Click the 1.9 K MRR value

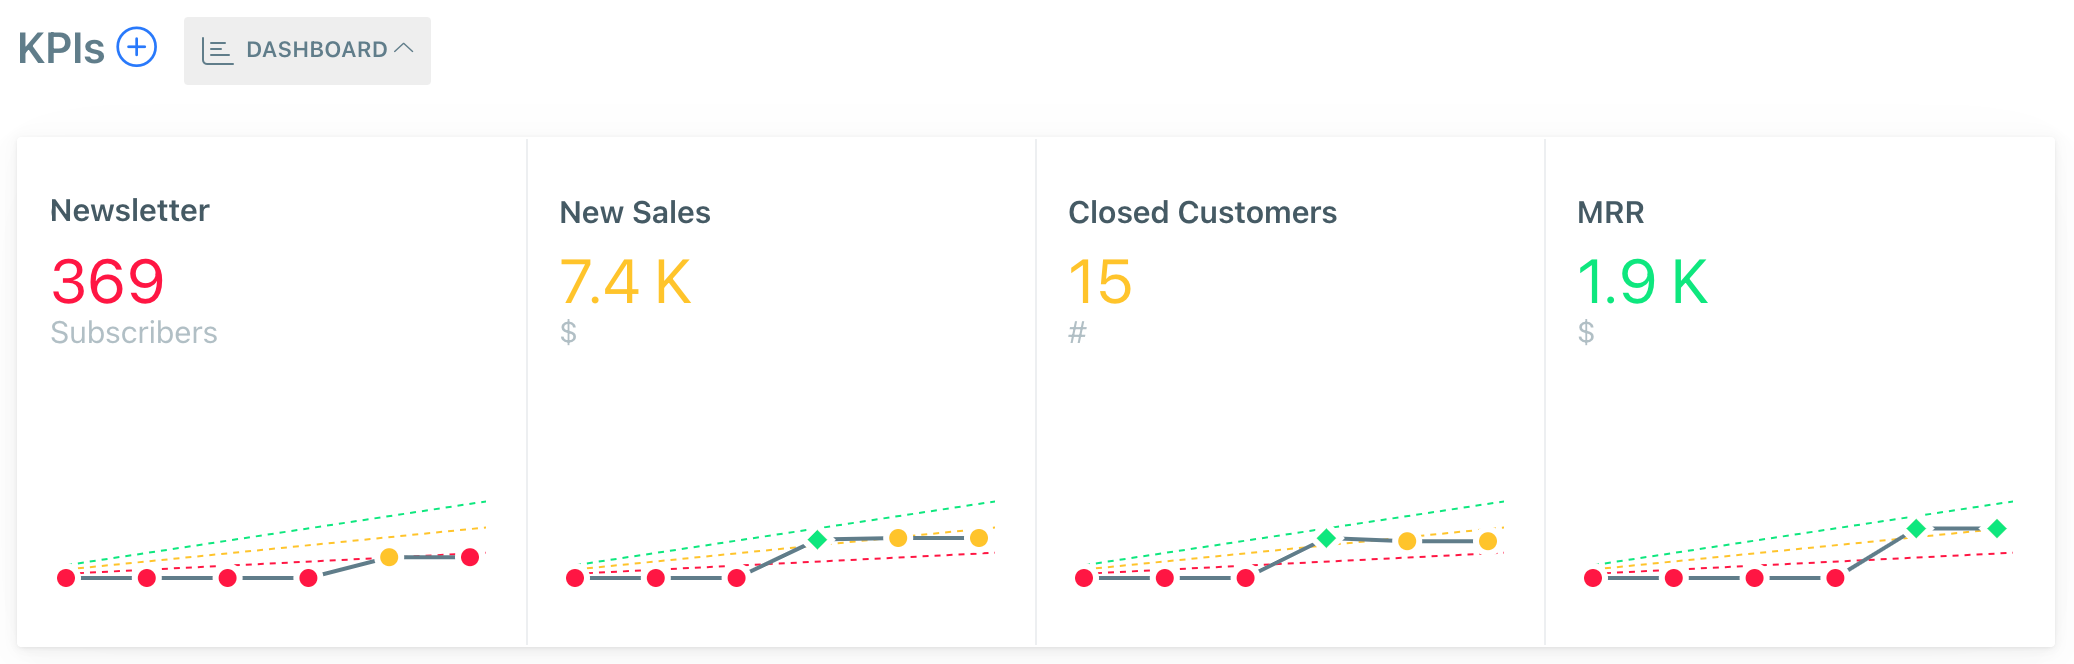(x=1642, y=281)
